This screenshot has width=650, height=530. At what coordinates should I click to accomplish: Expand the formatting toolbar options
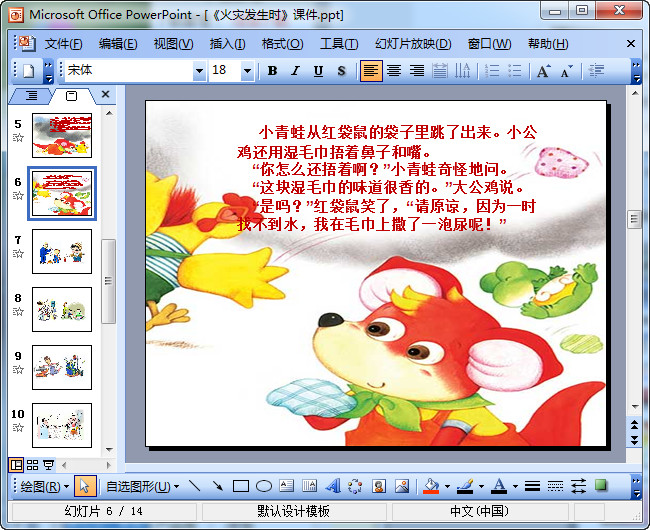pyautogui.click(x=636, y=71)
